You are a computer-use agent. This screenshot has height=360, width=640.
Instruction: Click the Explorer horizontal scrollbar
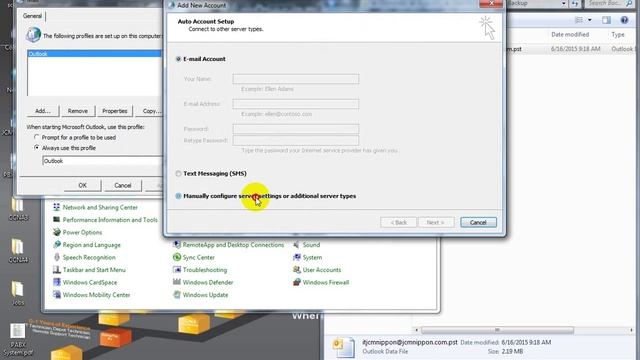coord(497,330)
